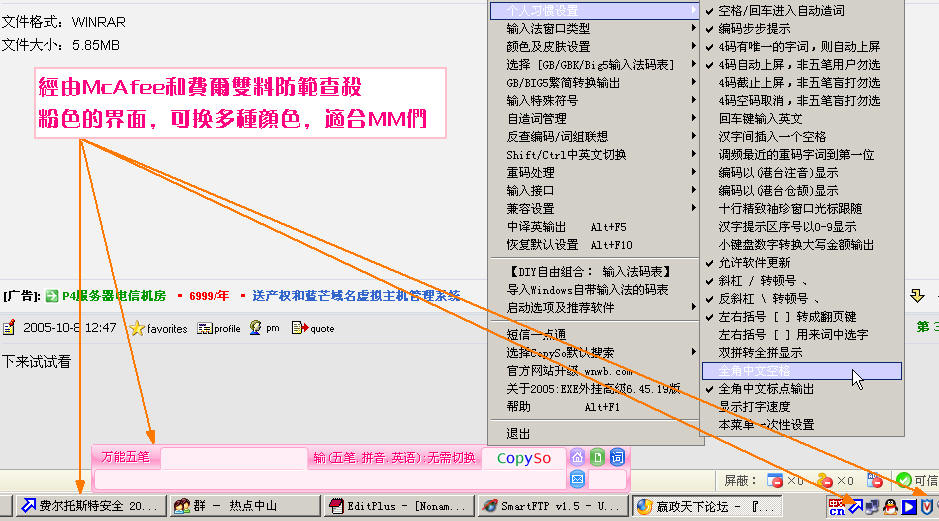Viewport: 939px width, 521px height.
Task: Toggle 斜杠 / 转顿号 option
Action: pos(802,281)
